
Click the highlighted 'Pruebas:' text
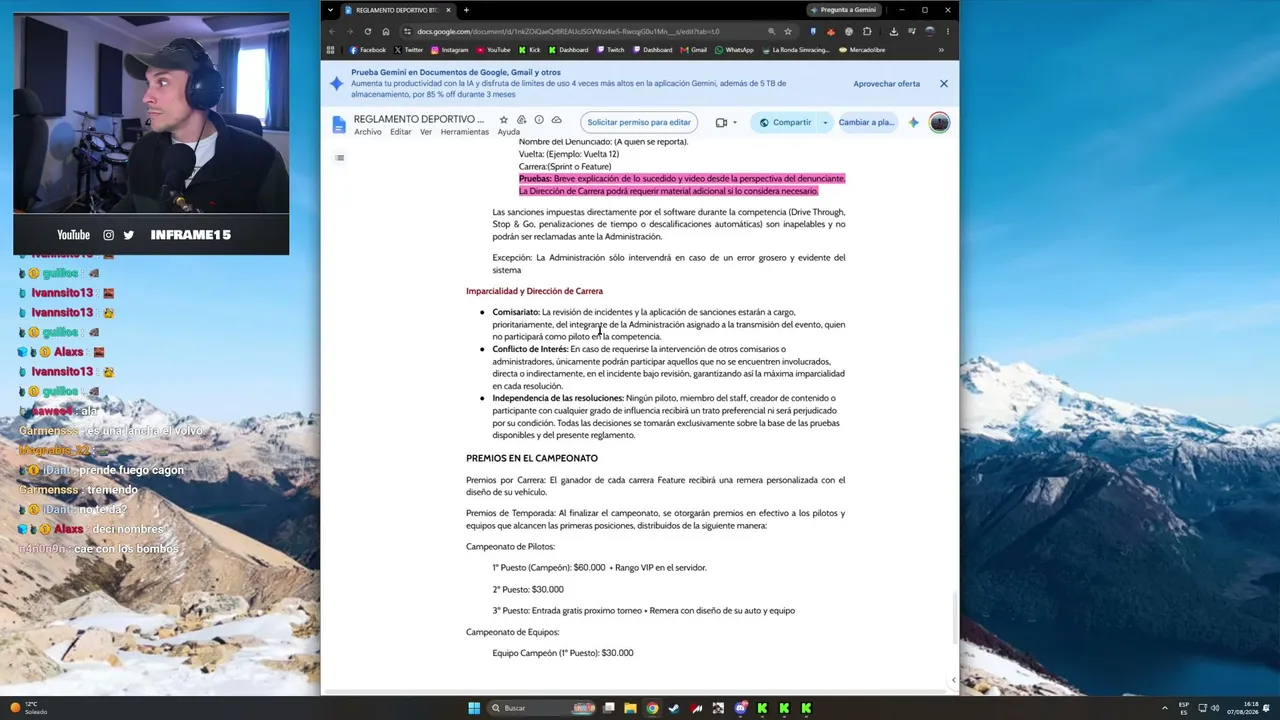(x=535, y=179)
